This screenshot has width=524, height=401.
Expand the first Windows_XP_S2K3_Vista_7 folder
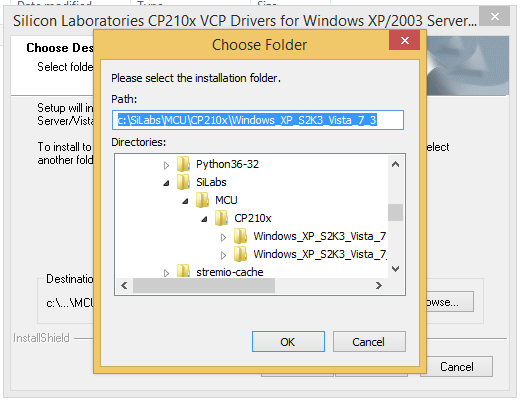tap(223, 237)
